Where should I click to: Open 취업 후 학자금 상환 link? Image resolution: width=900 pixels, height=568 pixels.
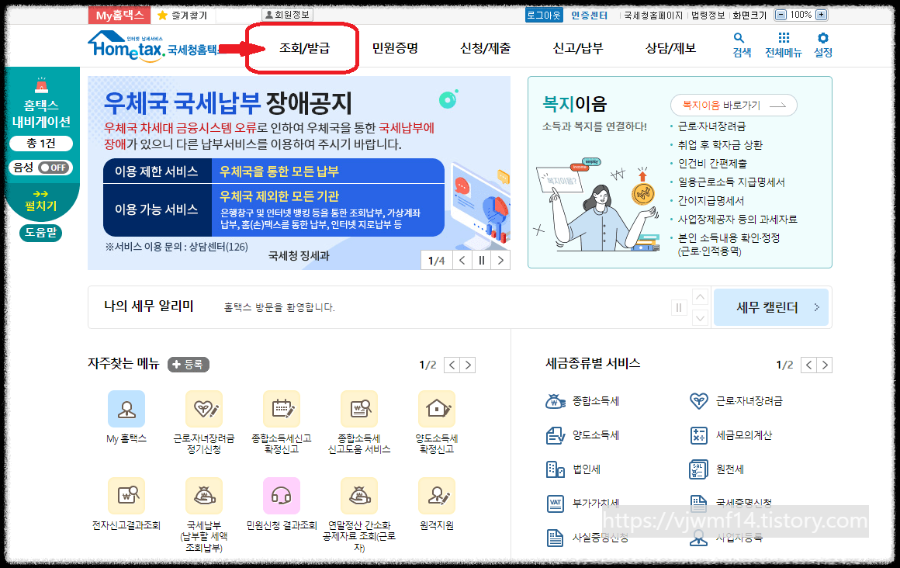(x=720, y=145)
